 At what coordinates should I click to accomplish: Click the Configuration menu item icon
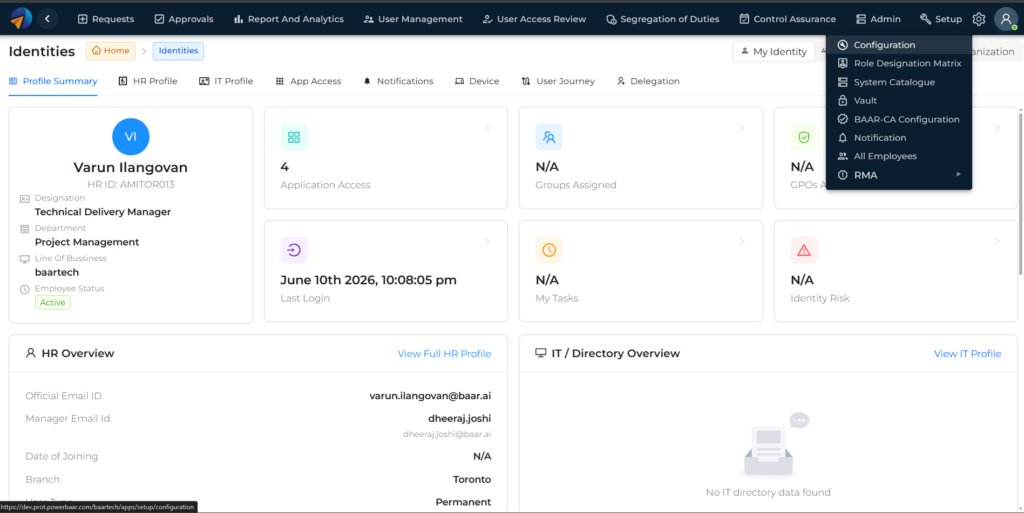coord(842,45)
